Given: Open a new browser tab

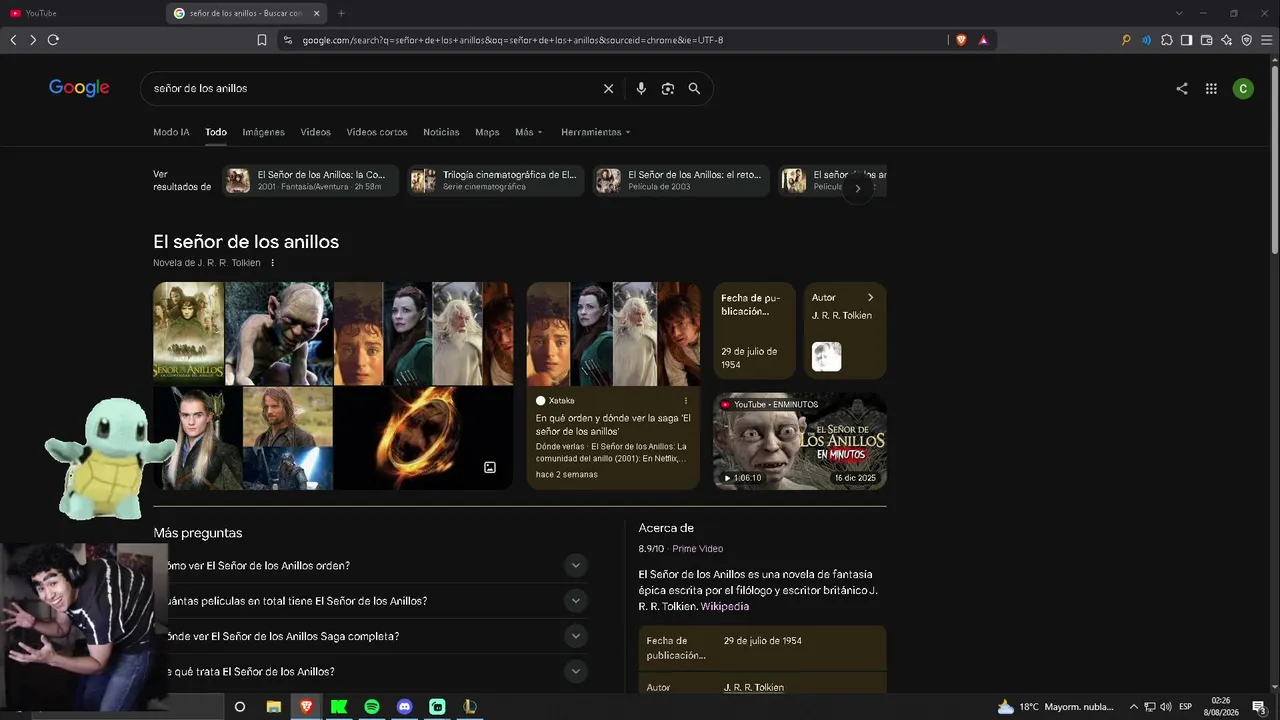Looking at the screenshot, I should point(341,13).
